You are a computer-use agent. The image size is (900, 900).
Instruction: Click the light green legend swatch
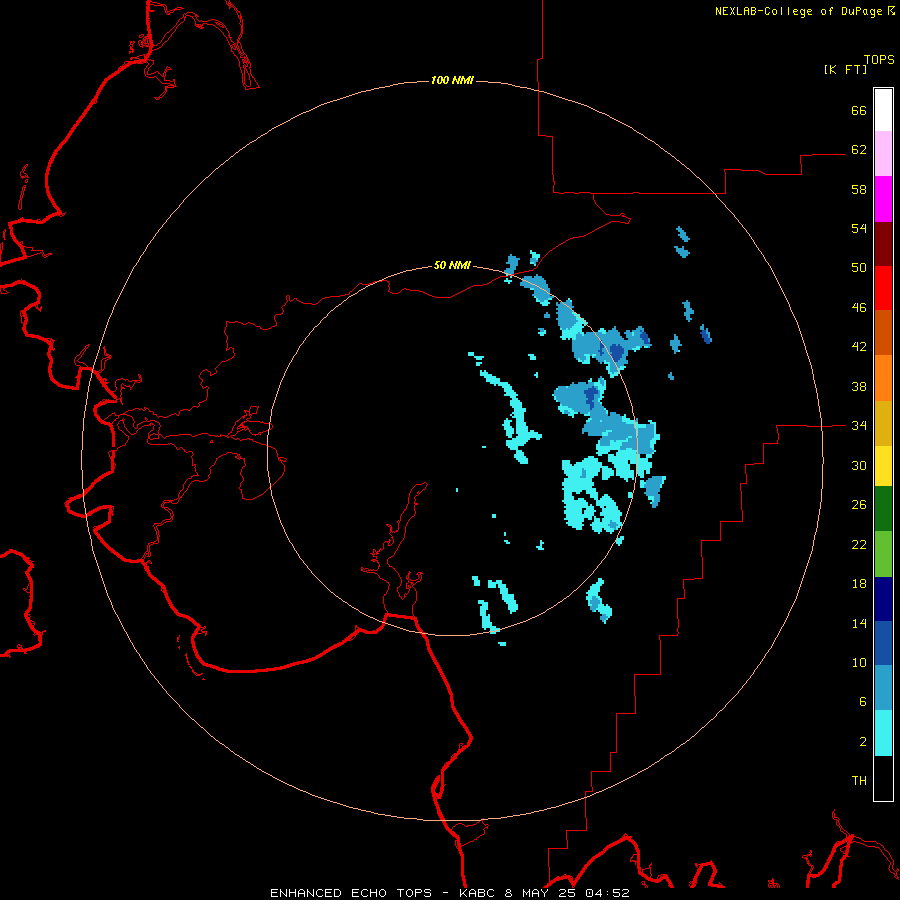883,554
